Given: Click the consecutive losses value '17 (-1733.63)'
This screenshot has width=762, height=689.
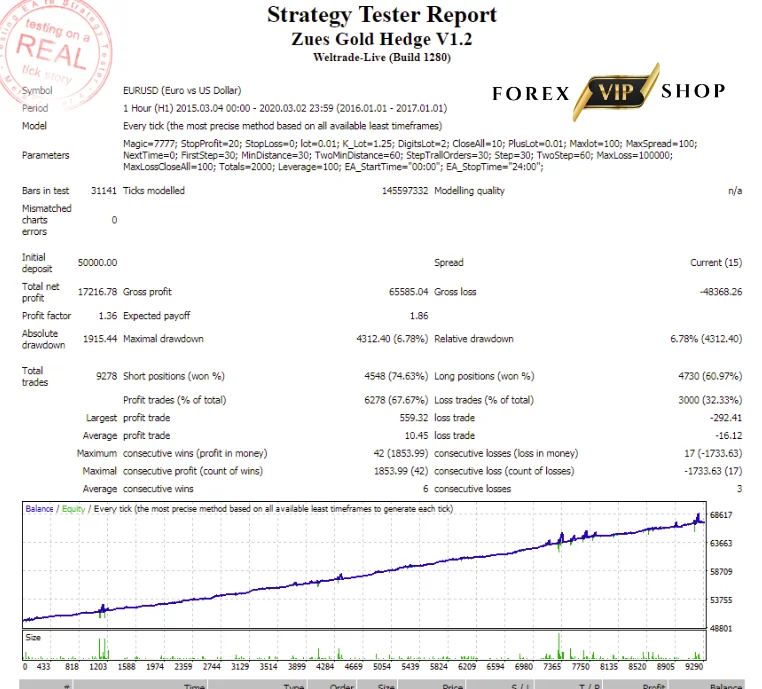Looking at the screenshot, I should tap(713, 453).
